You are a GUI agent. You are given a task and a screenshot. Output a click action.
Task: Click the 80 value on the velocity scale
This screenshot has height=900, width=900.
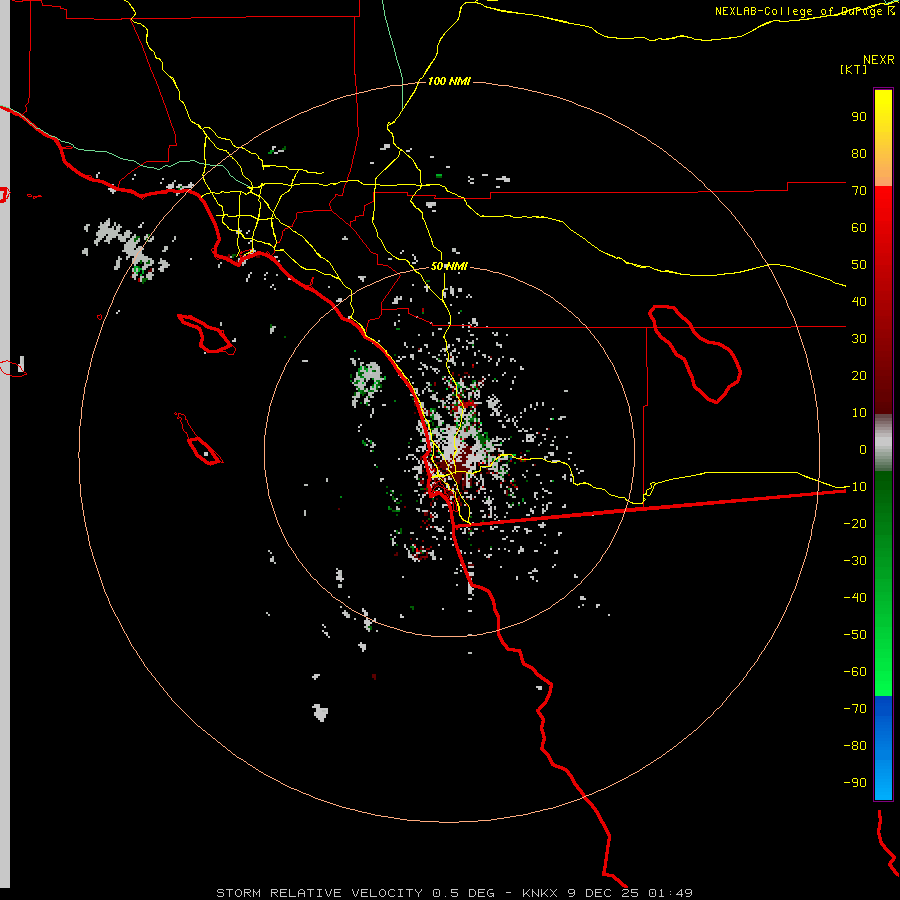point(859,154)
